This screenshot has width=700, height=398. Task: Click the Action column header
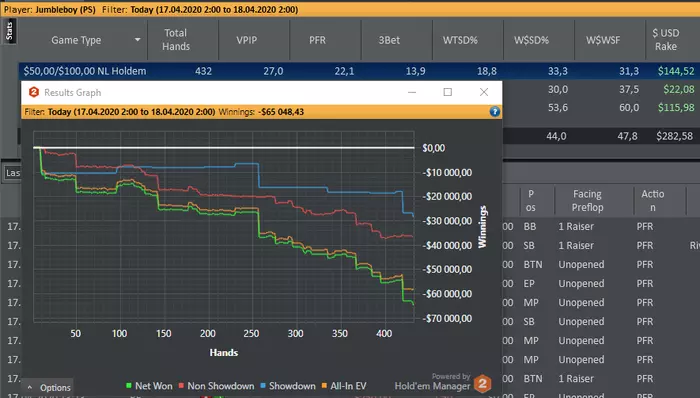click(x=653, y=200)
